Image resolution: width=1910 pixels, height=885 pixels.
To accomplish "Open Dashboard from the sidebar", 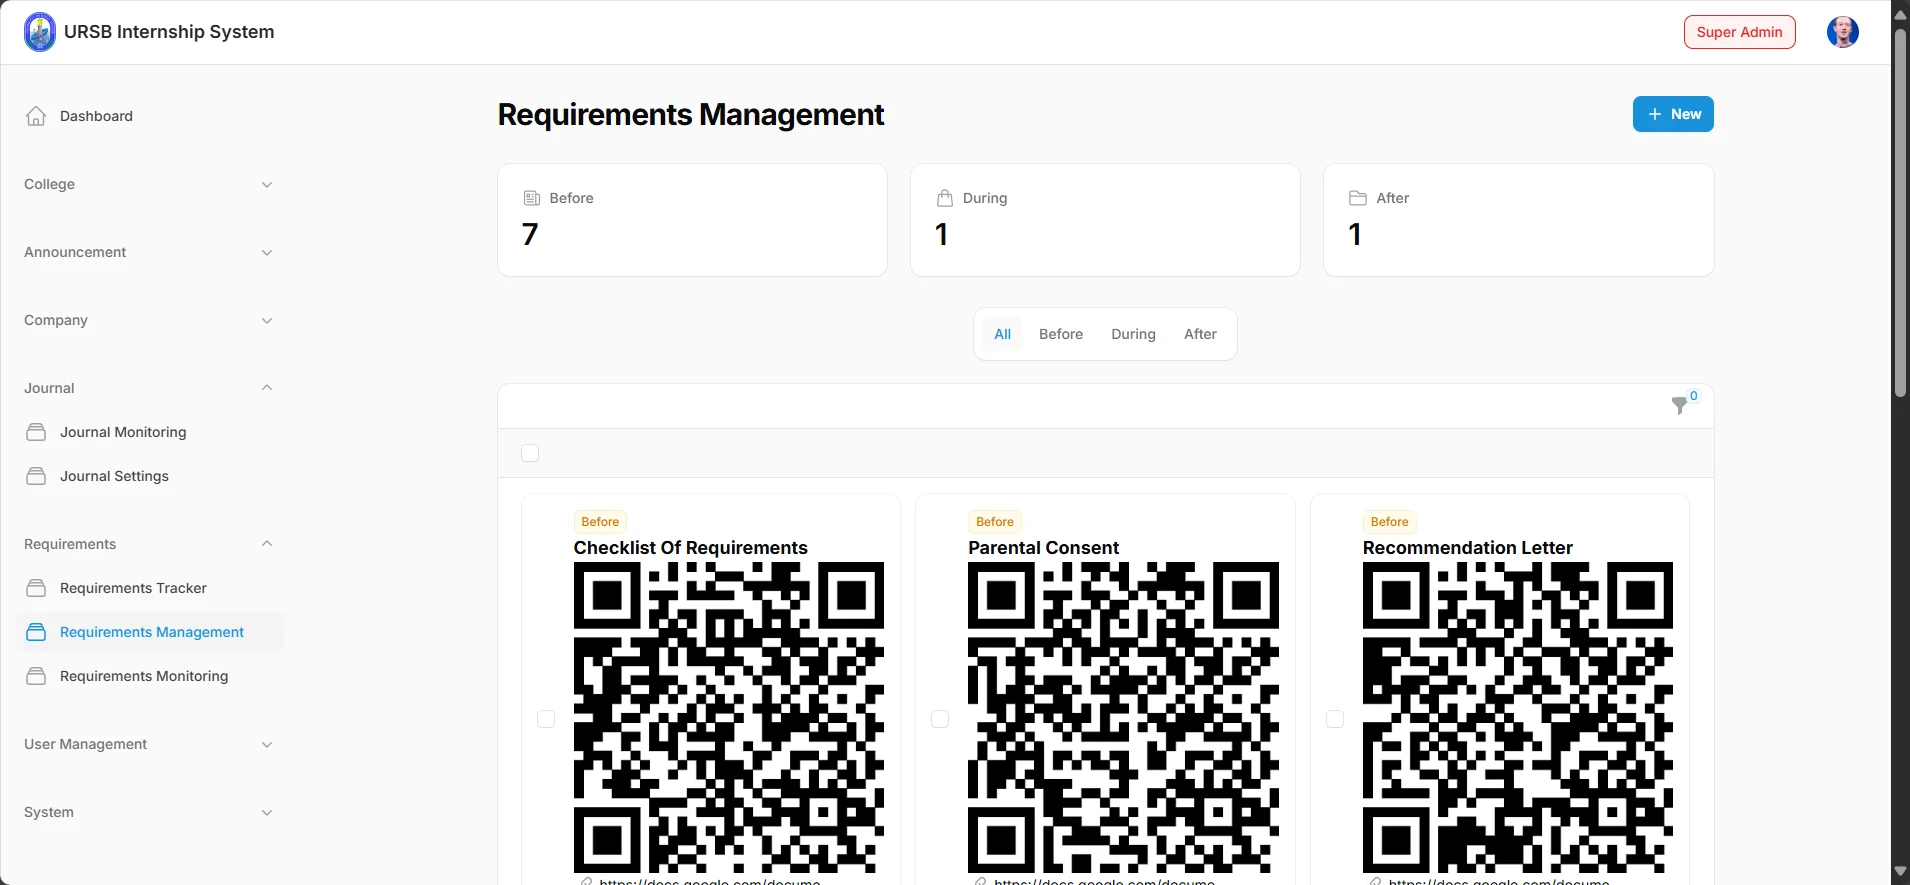I will click(150, 116).
